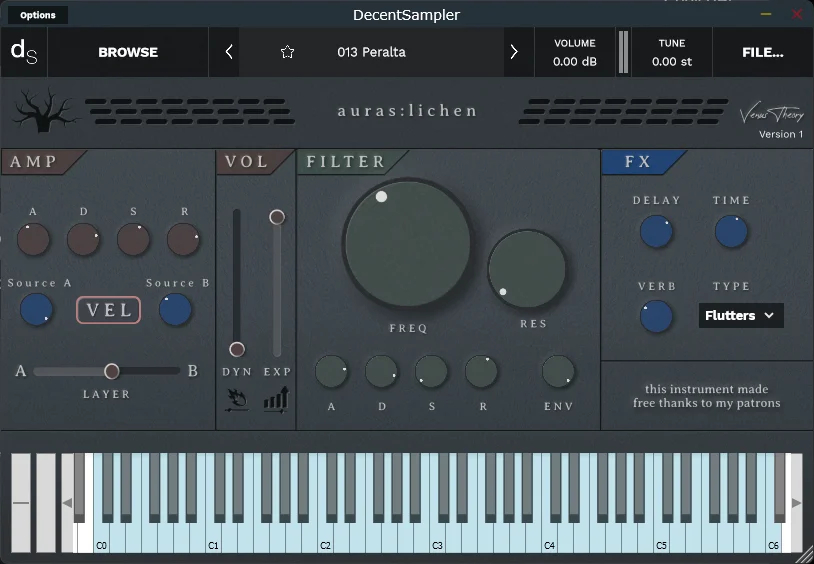Click the modulation wheel

pos(46,503)
